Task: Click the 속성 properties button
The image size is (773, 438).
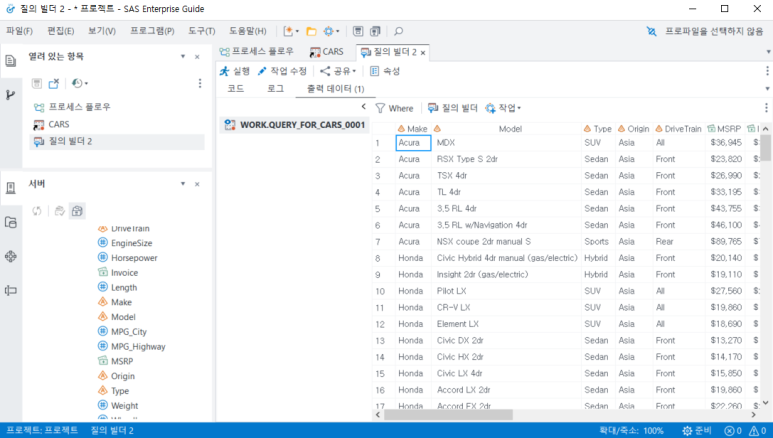Action: click(385, 71)
